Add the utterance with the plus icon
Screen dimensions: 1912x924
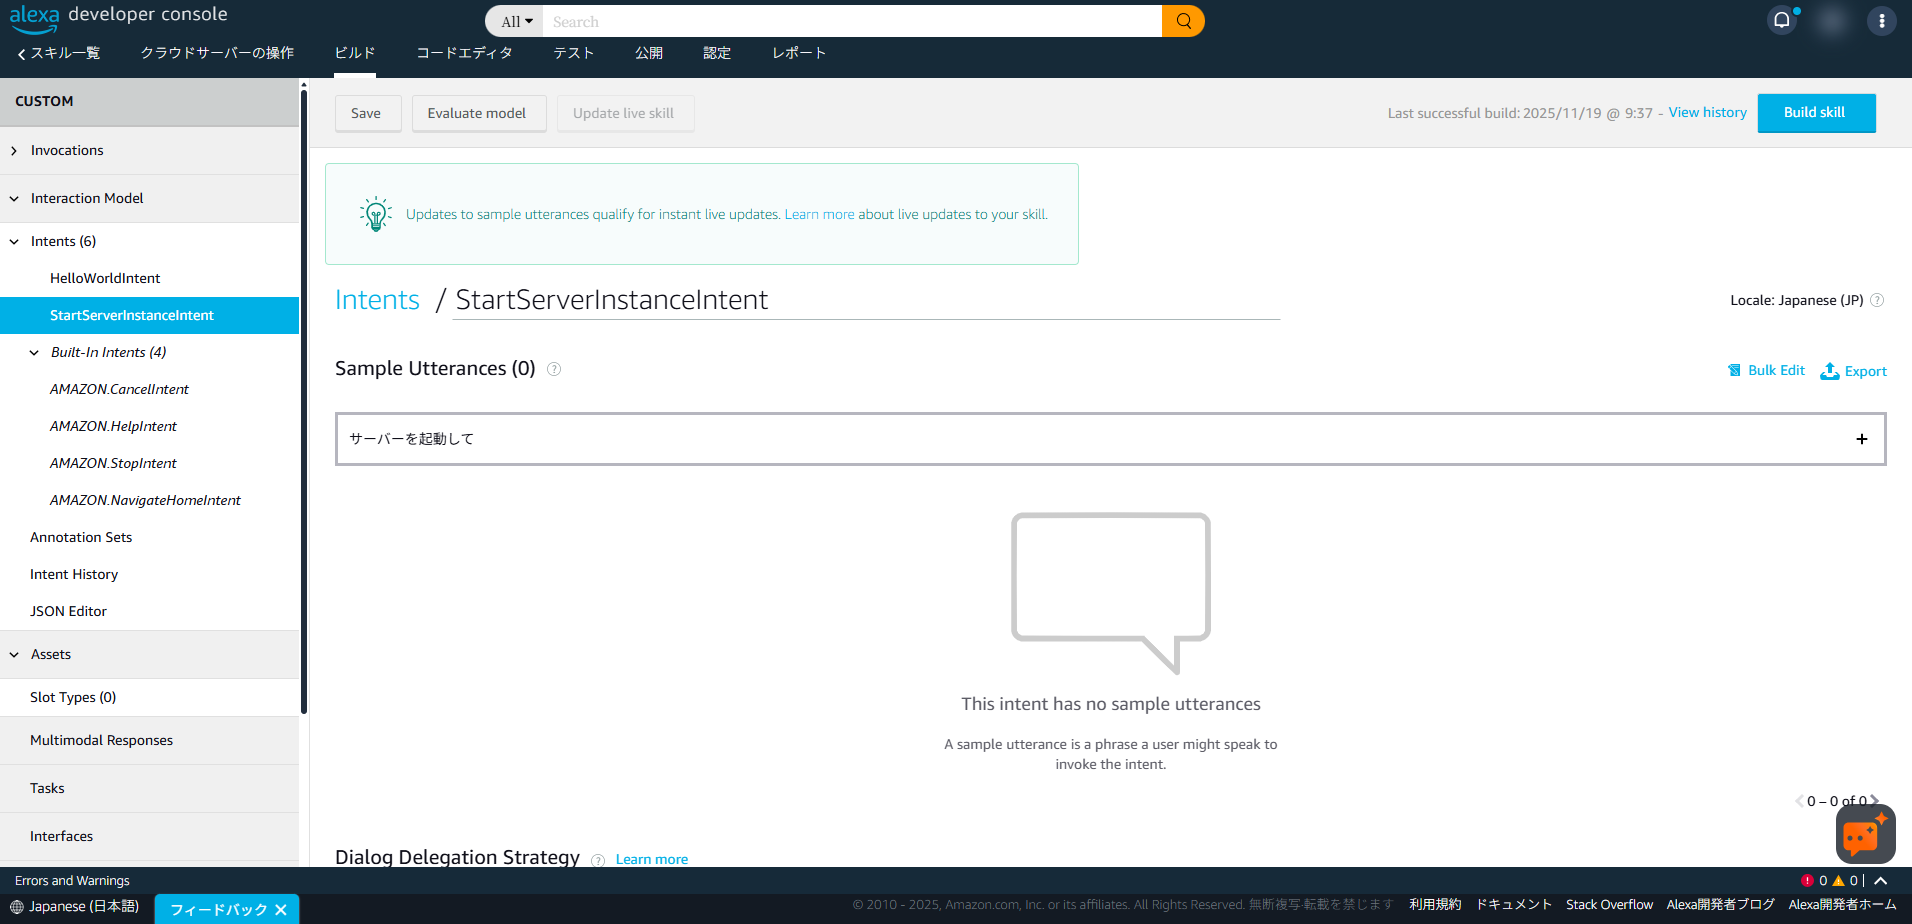coord(1861,439)
